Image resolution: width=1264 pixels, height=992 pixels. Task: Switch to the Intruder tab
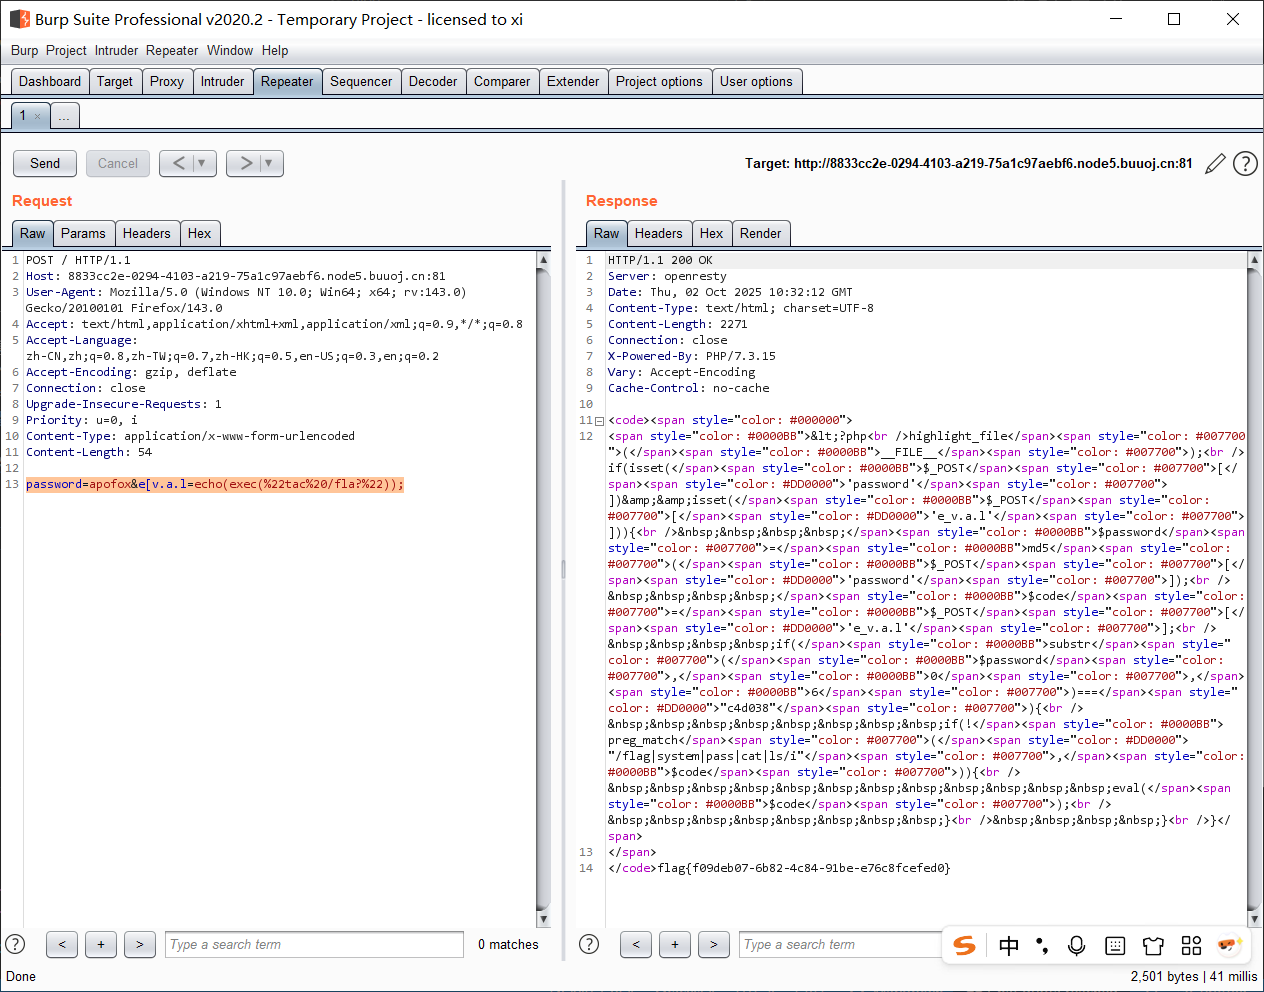(x=222, y=82)
